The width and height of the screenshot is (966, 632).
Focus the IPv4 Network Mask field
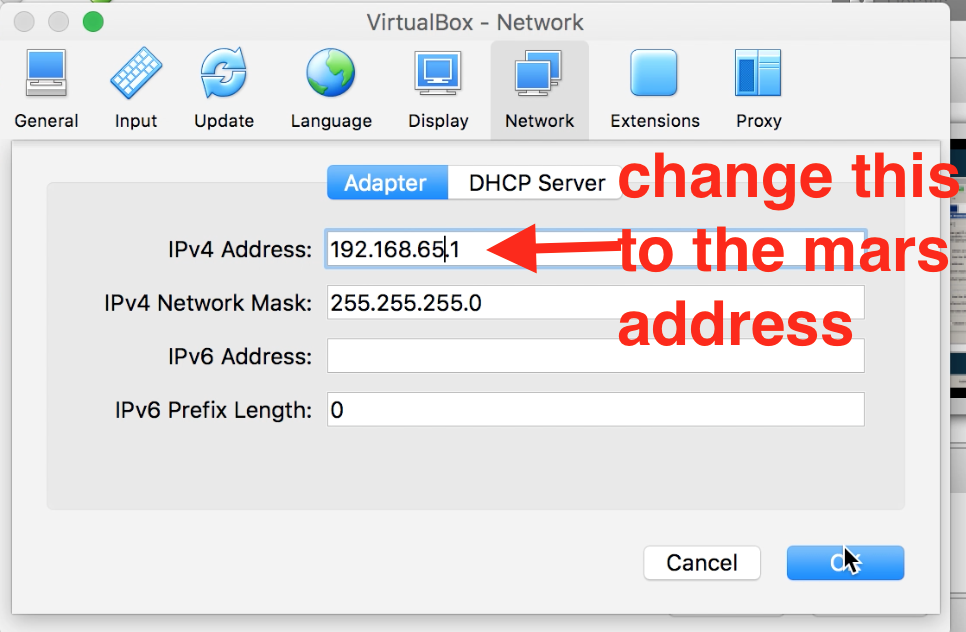(595, 302)
